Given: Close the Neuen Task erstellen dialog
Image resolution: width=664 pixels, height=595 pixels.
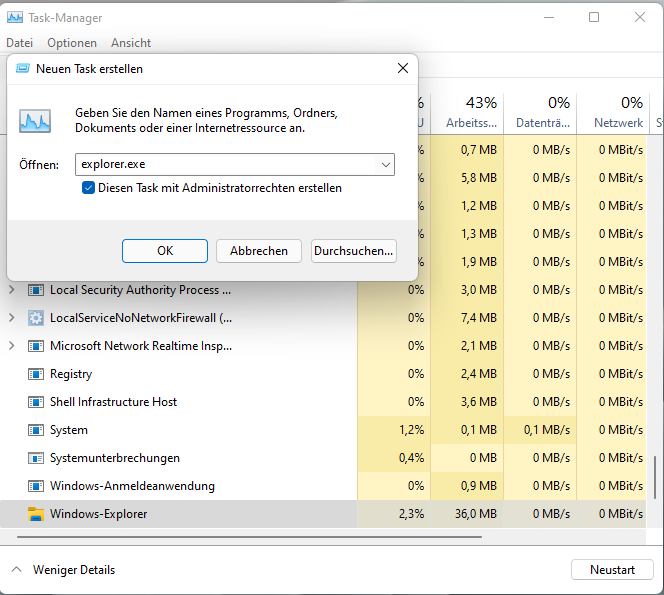Looking at the screenshot, I should pyautogui.click(x=403, y=68).
